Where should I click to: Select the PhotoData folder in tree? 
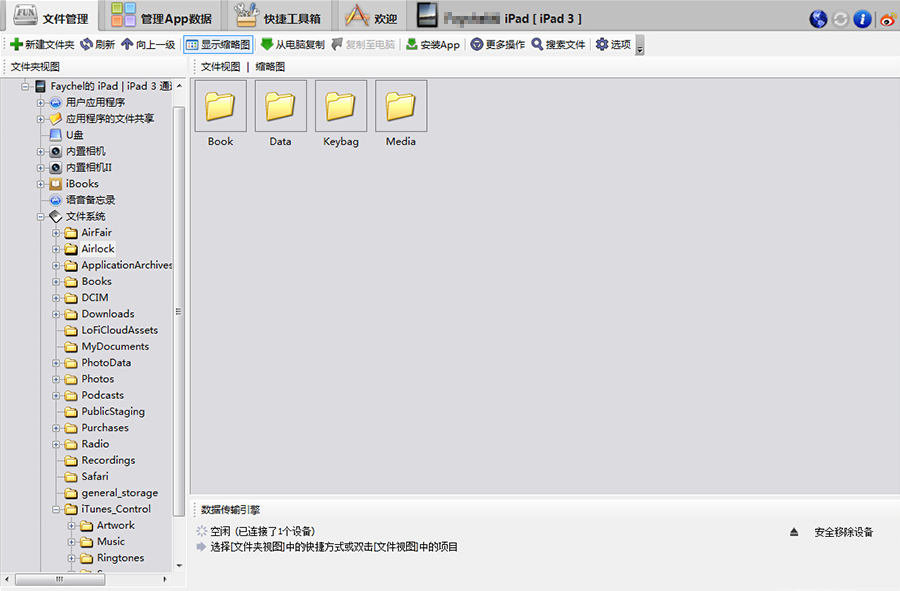click(105, 363)
